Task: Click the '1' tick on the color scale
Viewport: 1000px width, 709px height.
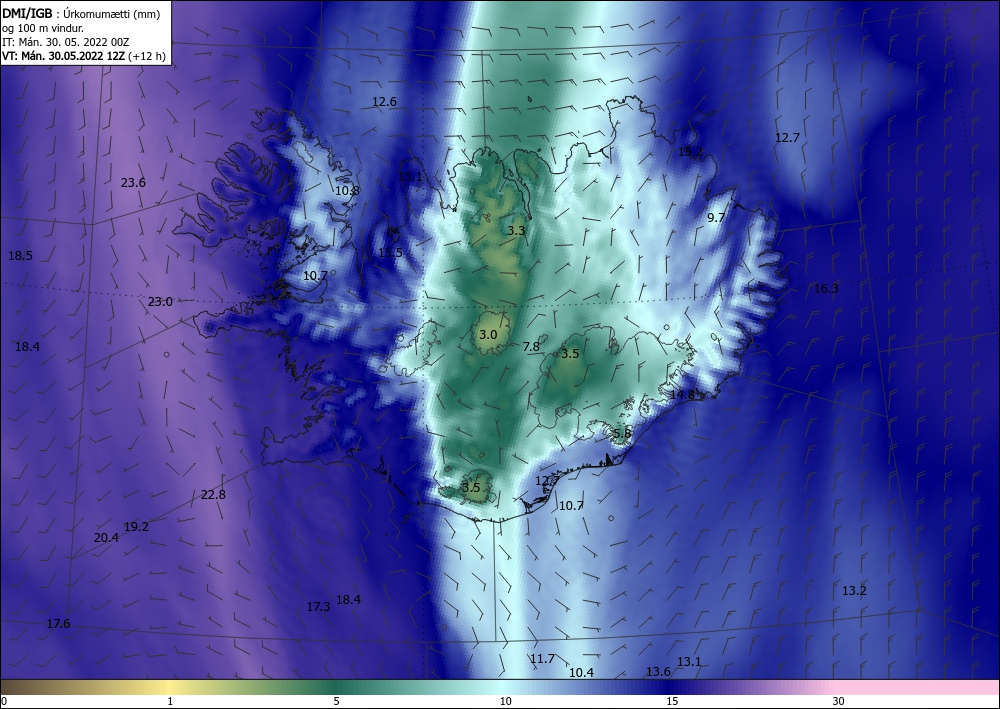Action: point(170,702)
